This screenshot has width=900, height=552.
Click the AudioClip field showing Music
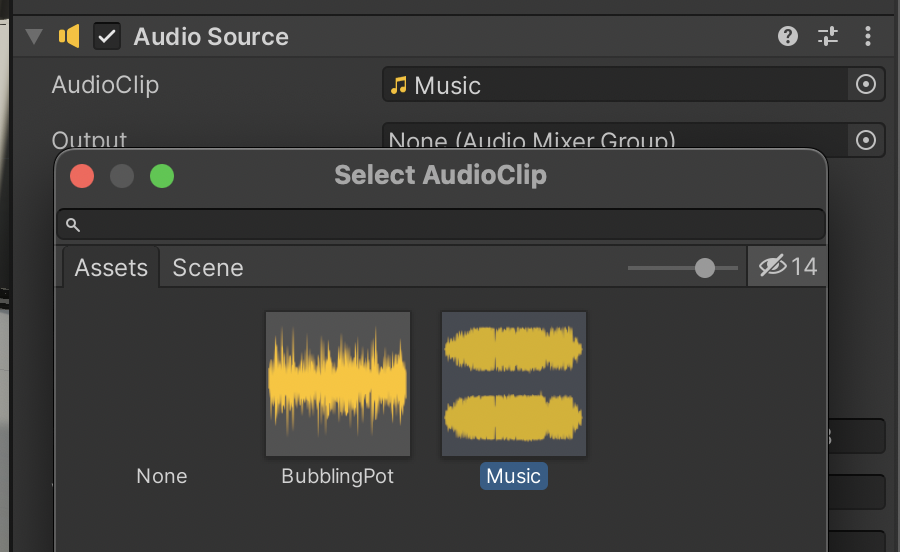[614, 85]
